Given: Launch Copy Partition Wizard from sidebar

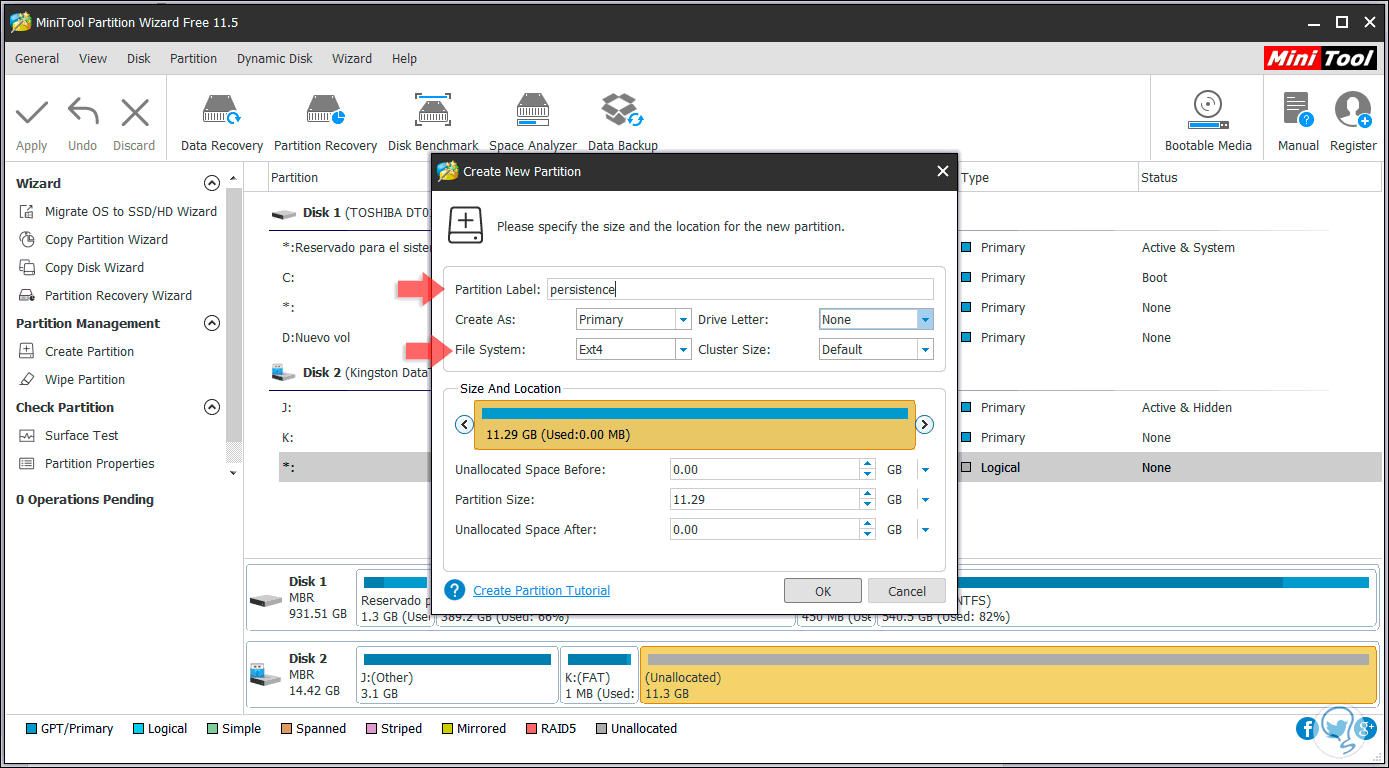Looking at the screenshot, I should 106,239.
